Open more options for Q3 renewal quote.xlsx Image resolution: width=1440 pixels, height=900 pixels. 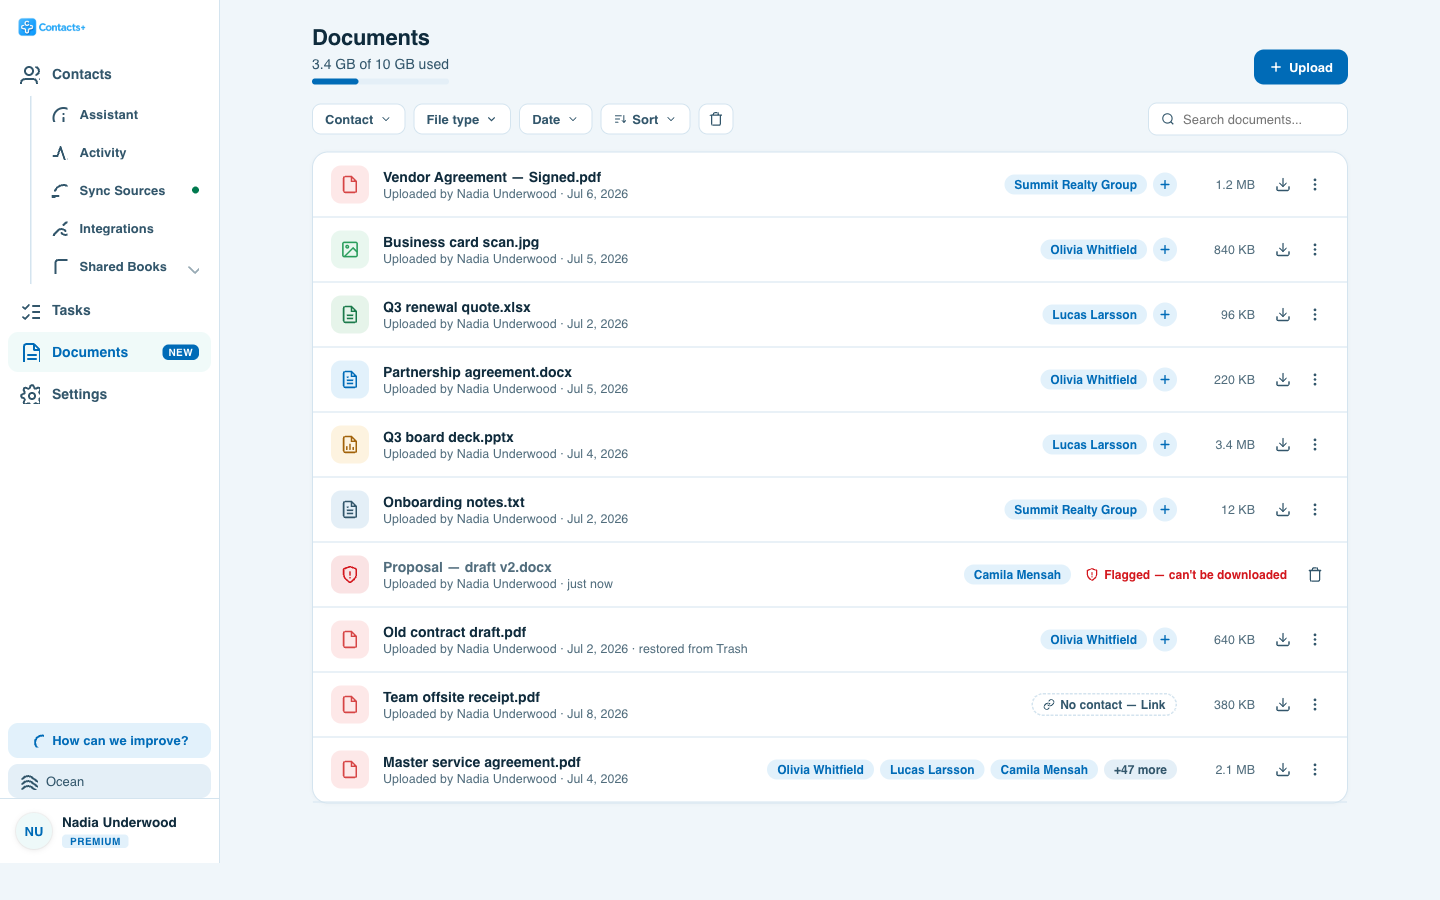[x=1315, y=315]
